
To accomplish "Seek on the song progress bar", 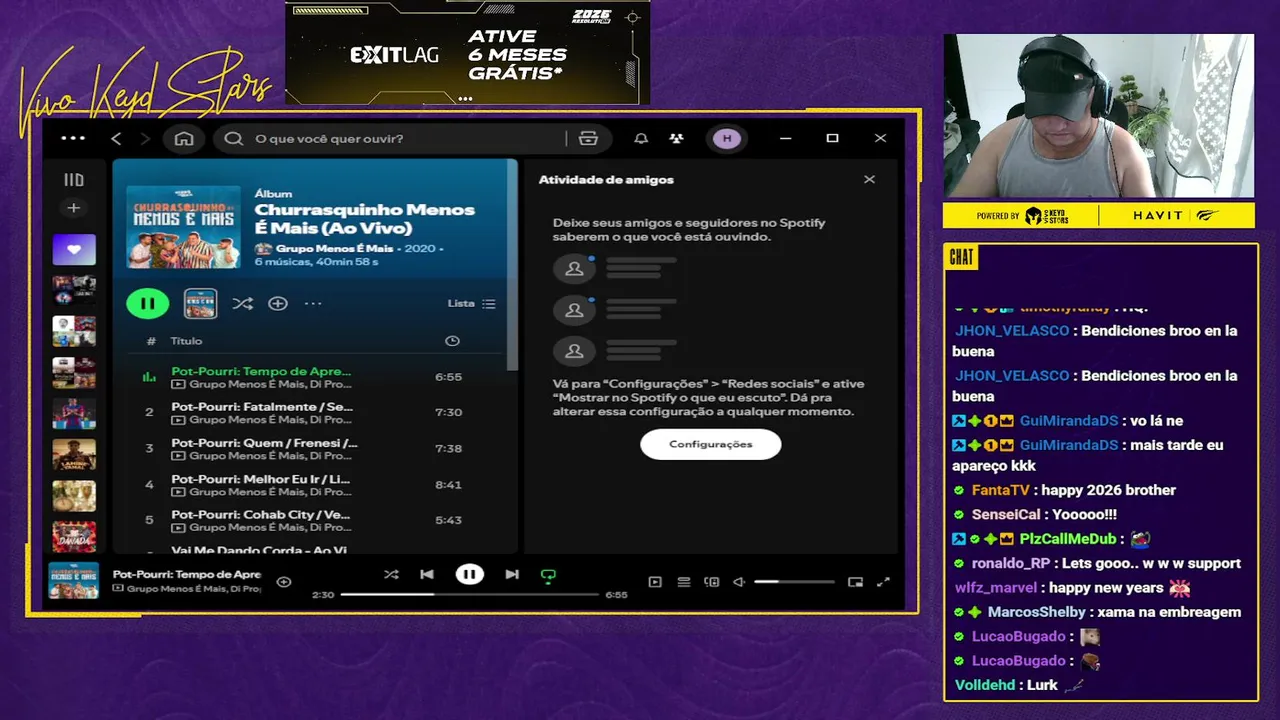I will point(469,594).
